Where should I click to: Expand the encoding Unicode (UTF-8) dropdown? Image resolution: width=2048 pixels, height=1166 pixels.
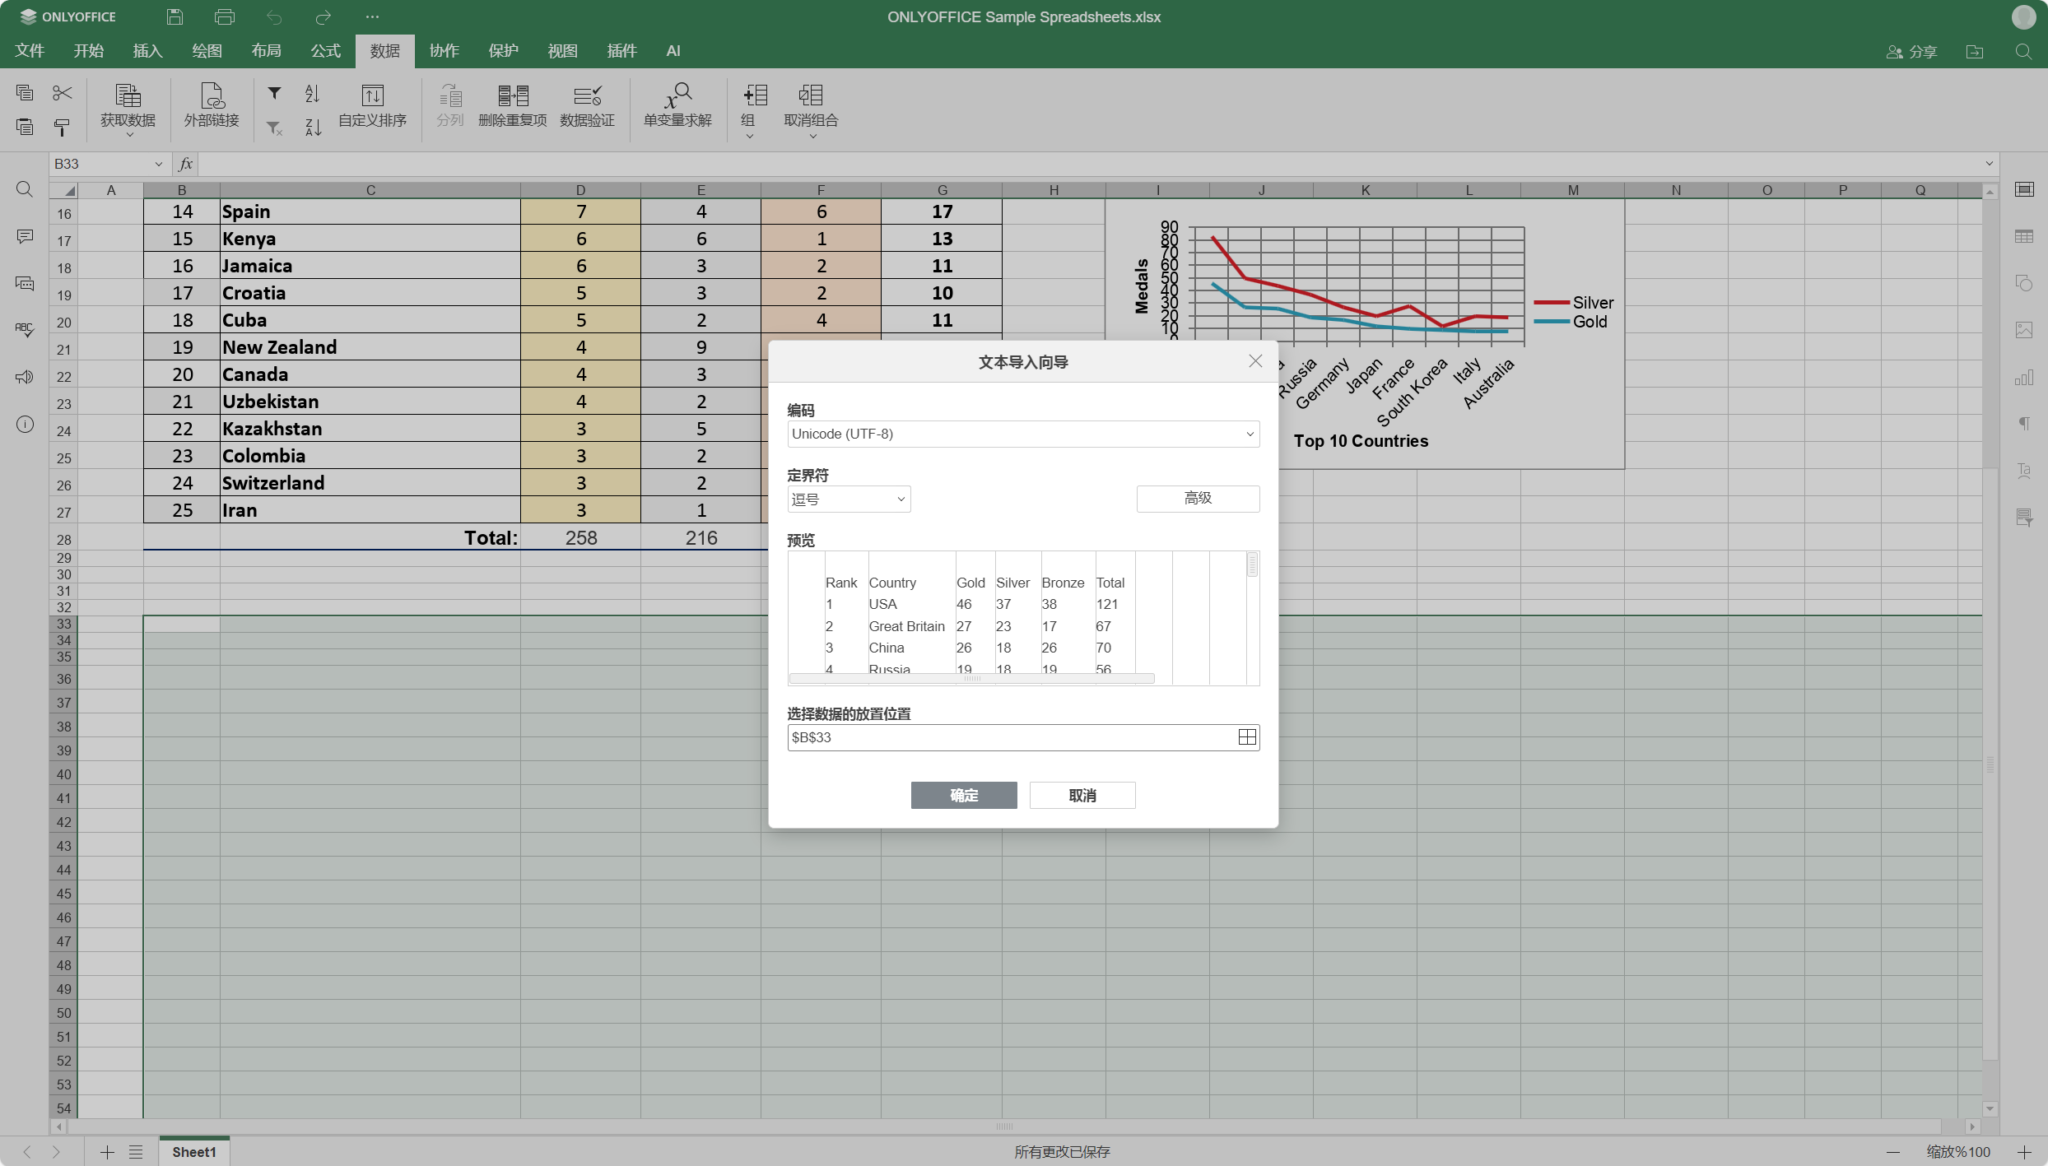pyautogui.click(x=1249, y=434)
